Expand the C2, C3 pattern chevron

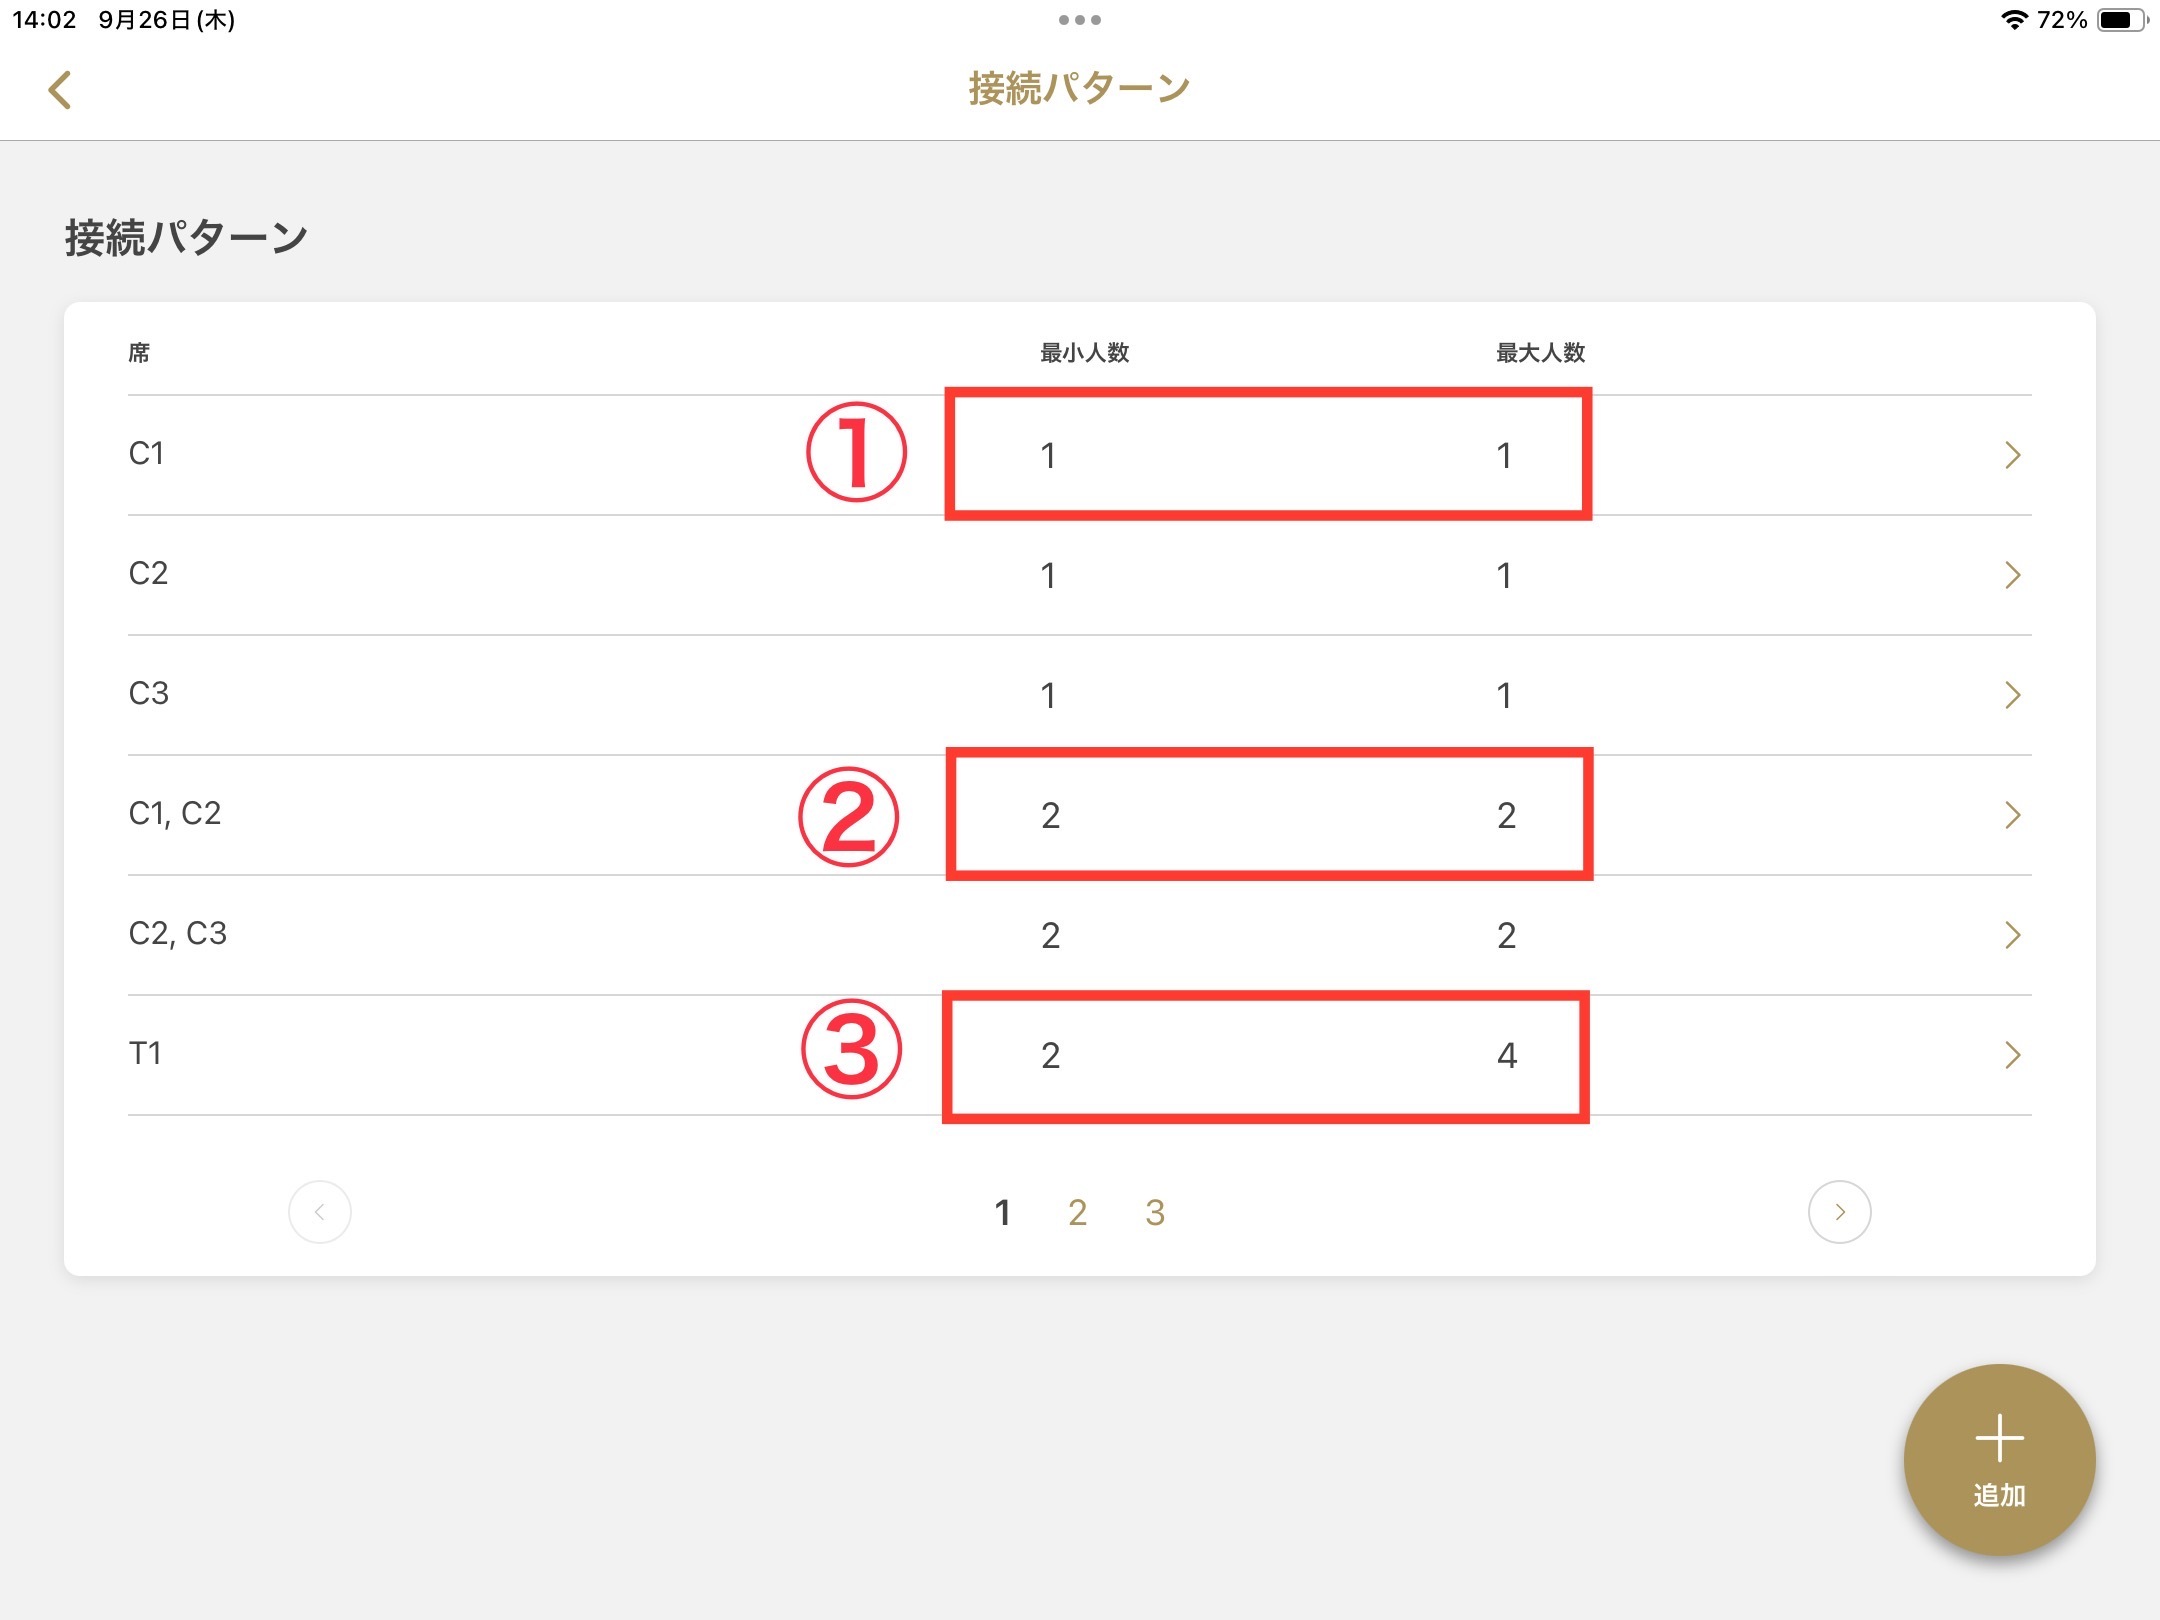pos(2013,935)
